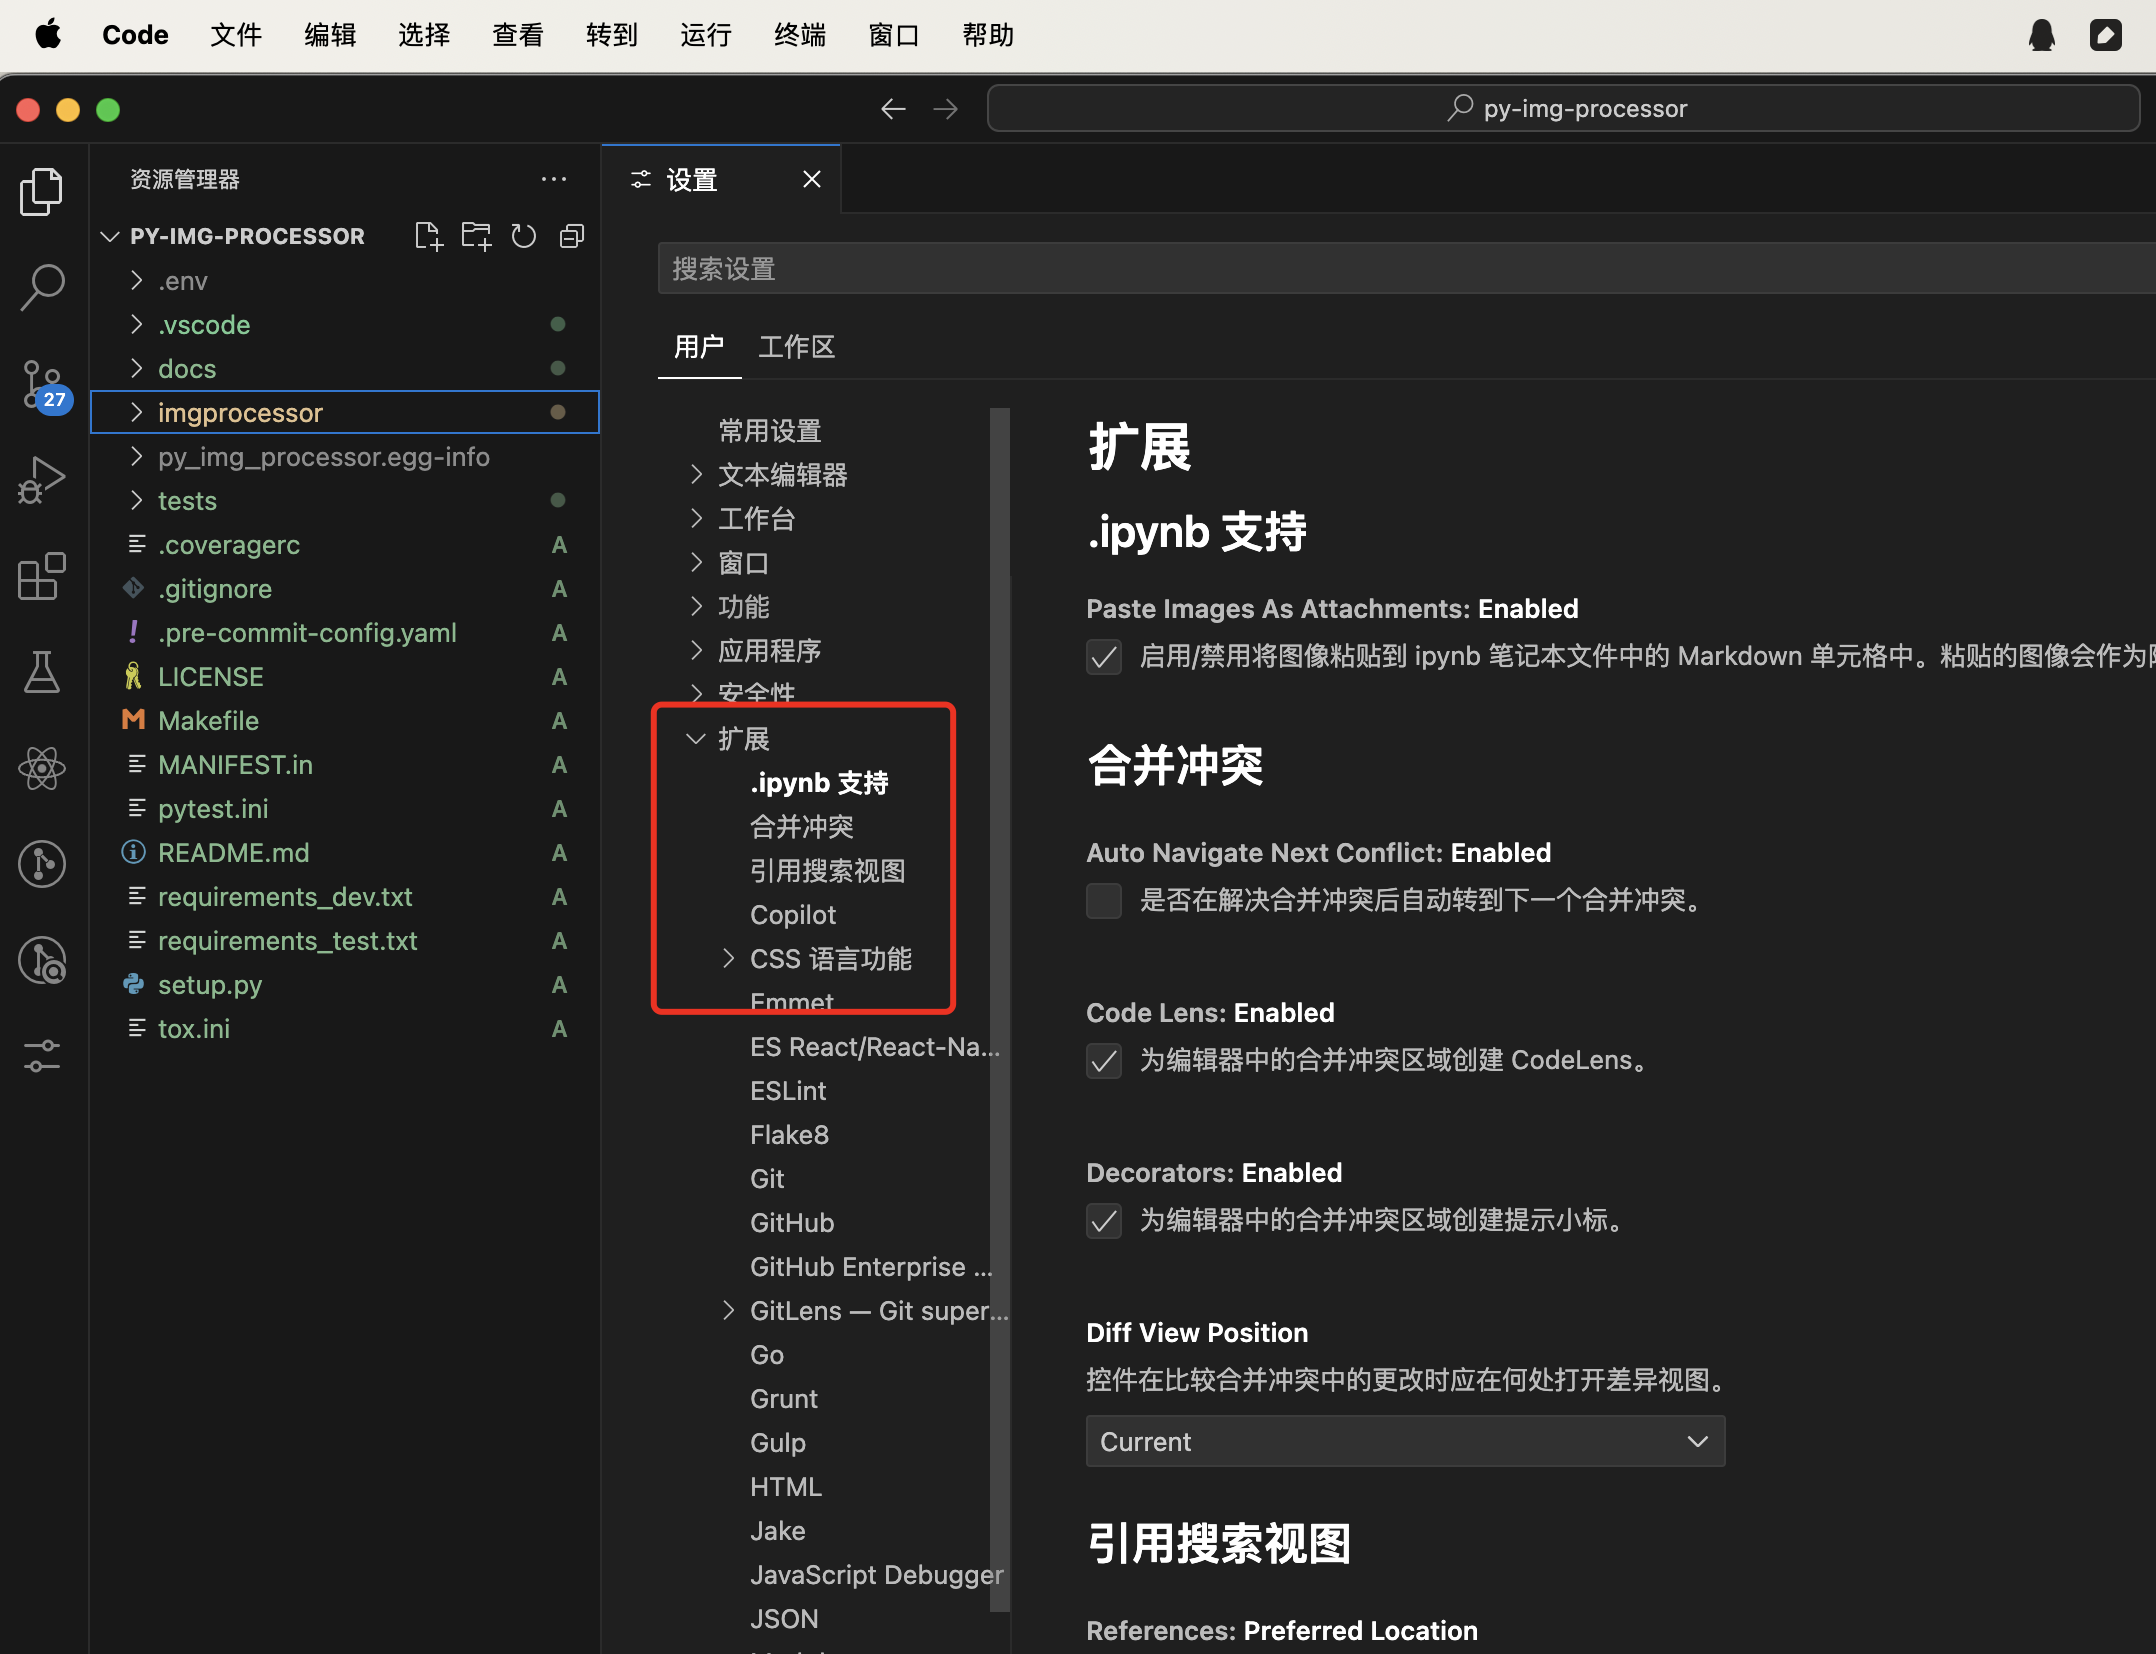Expand GitLens — Git super... settings section
Viewport: 2156px width, 1654px height.
726,1310
